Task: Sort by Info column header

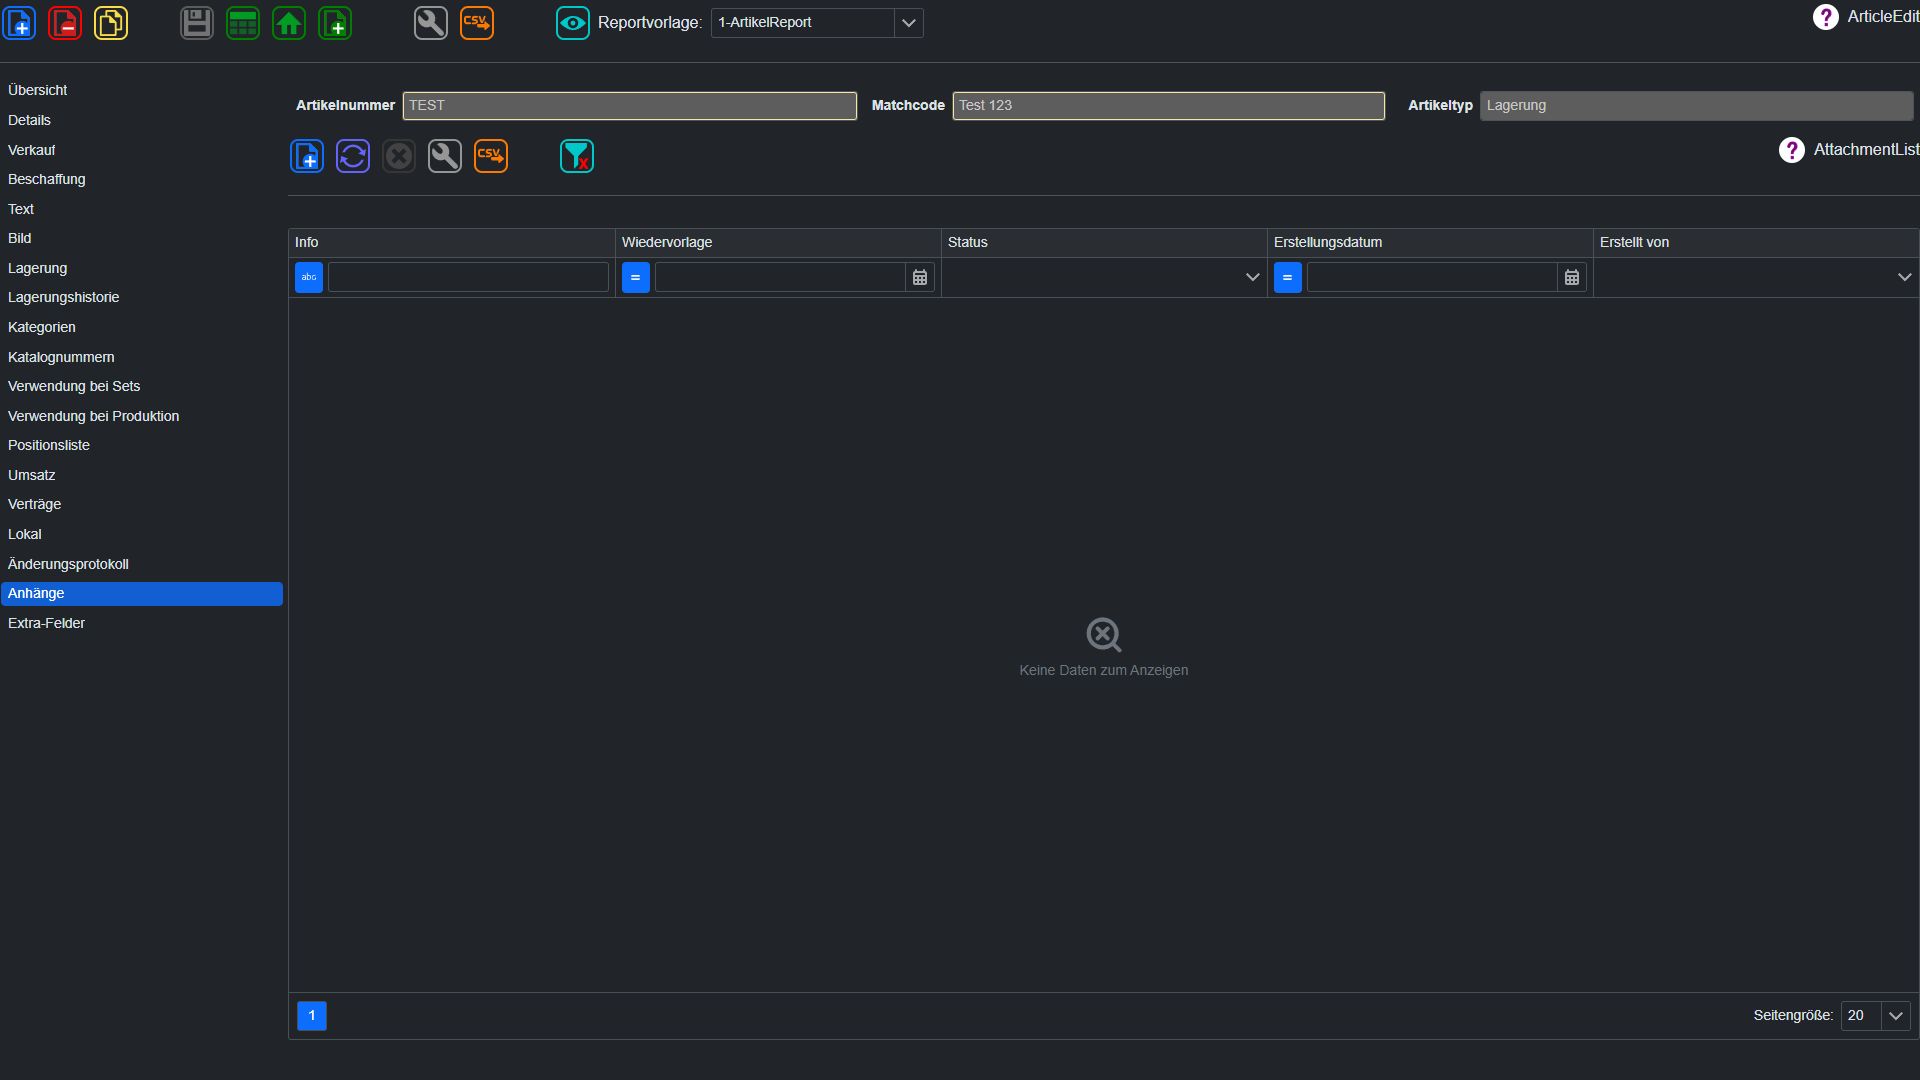Action: [x=452, y=243]
